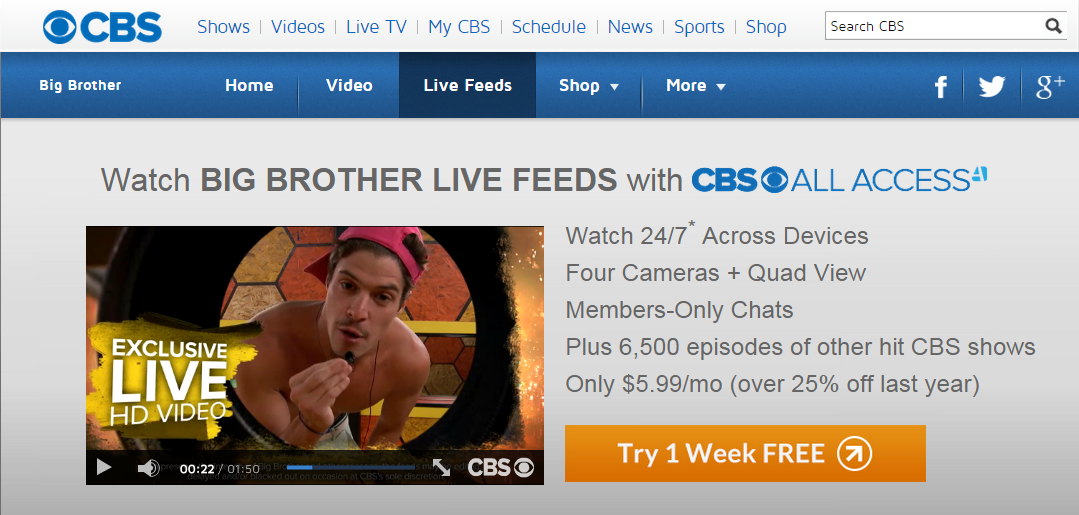Click the search magnifier icon

click(1053, 26)
